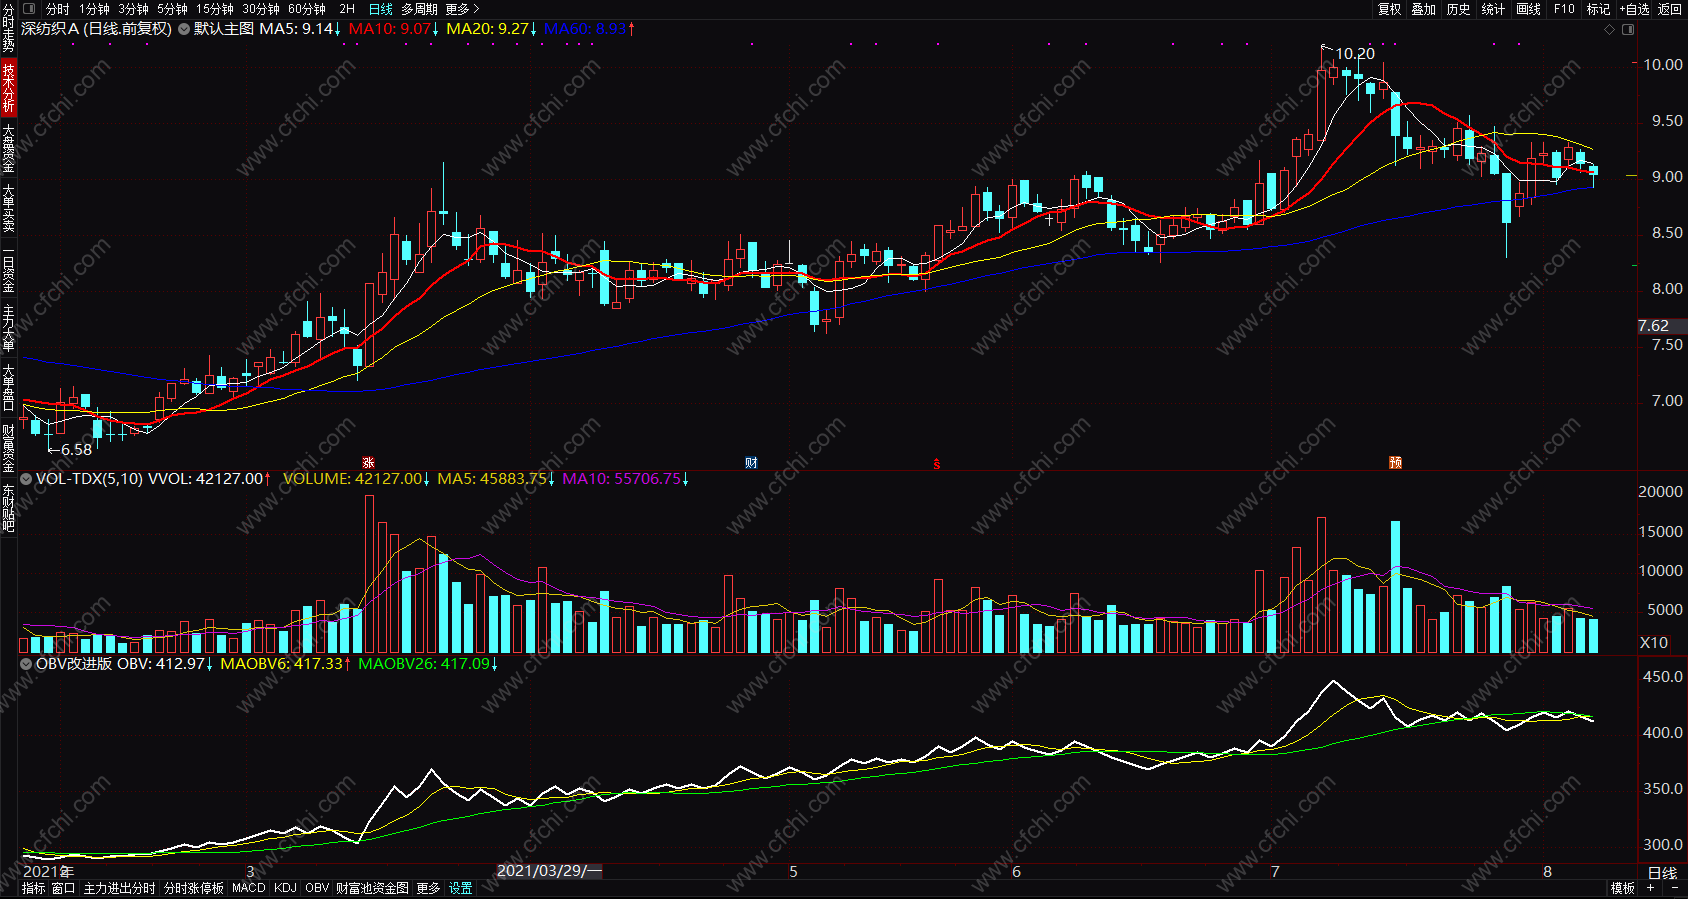Screen dimensions: 1688x899
Task: Zoom in chart with plus button
Action: (x=1650, y=888)
